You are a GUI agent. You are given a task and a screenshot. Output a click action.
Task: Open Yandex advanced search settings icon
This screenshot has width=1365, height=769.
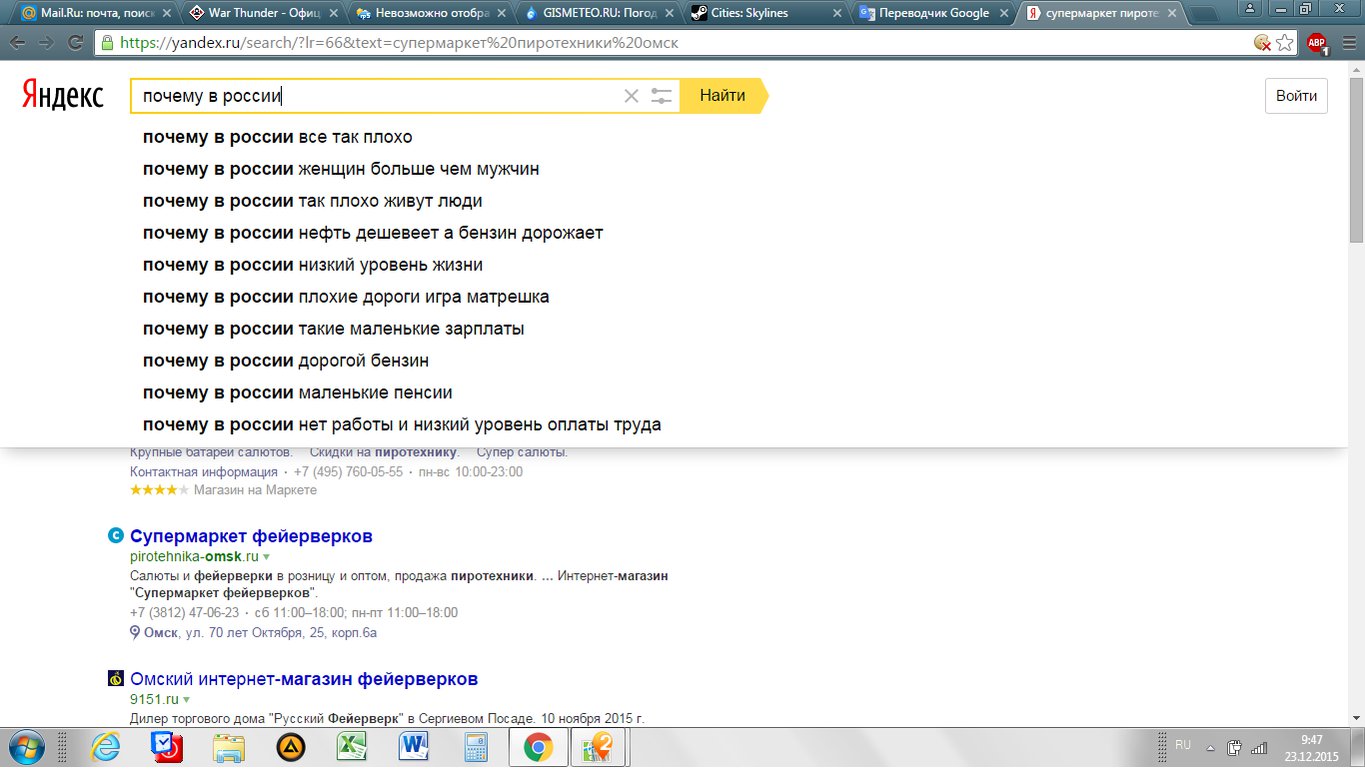pyautogui.click(x=661, y=96)
